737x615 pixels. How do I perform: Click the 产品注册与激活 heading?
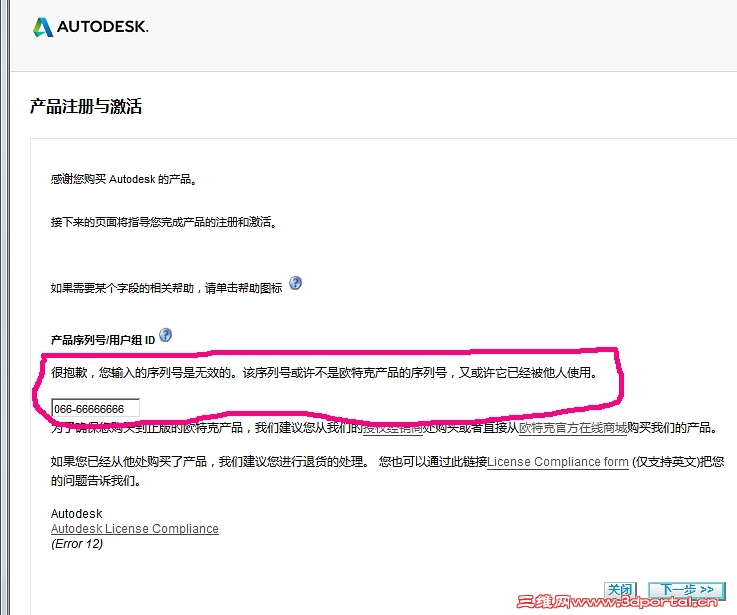86,106
